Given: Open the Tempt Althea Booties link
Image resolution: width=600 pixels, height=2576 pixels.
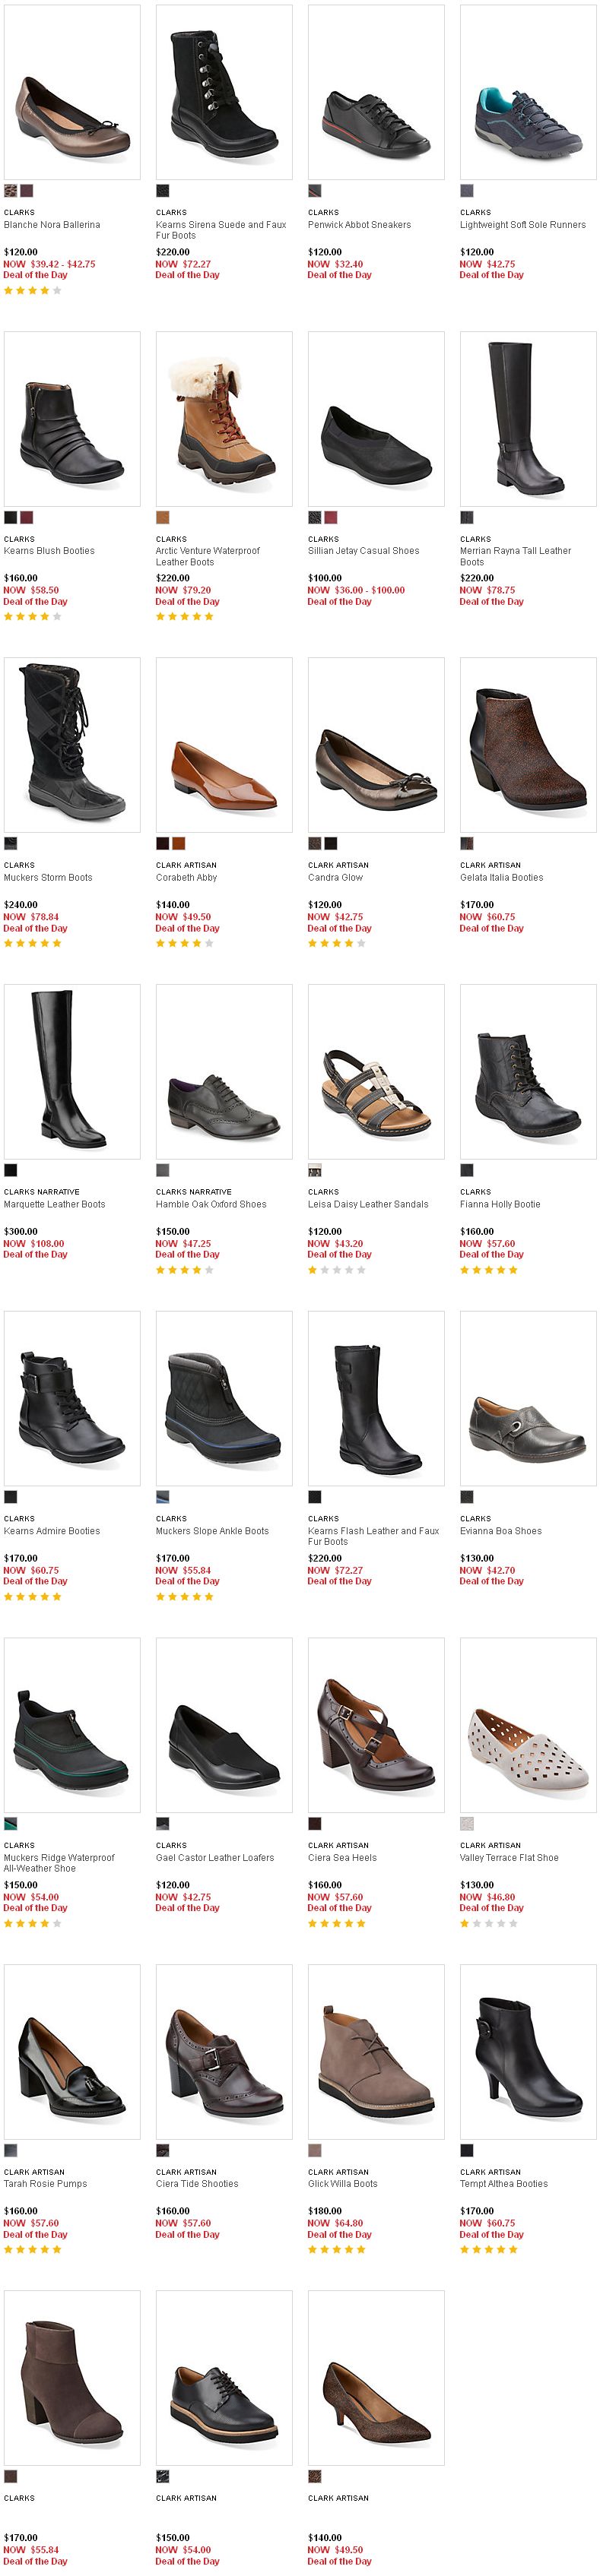Looking at the screenshot, I should (504, 2184).
